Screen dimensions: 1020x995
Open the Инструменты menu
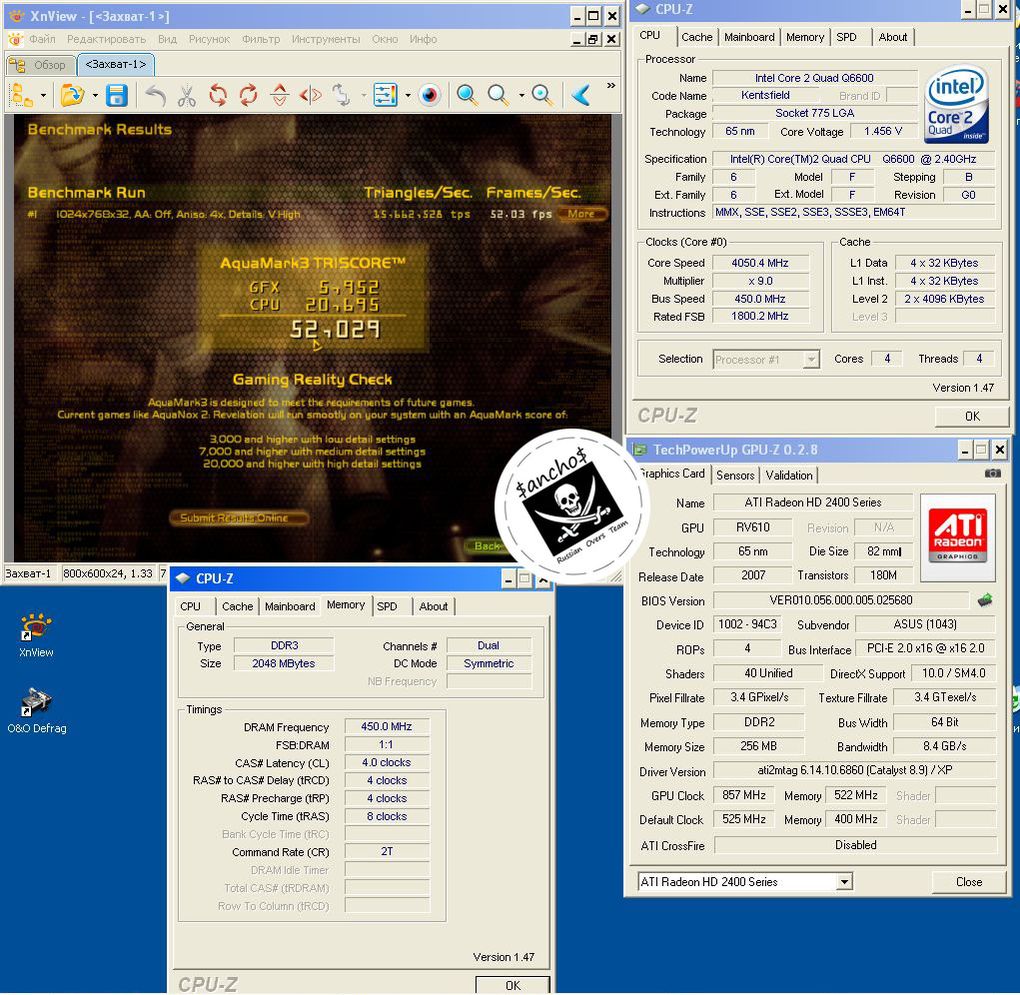pyautogui.click(x=326, y=39)
